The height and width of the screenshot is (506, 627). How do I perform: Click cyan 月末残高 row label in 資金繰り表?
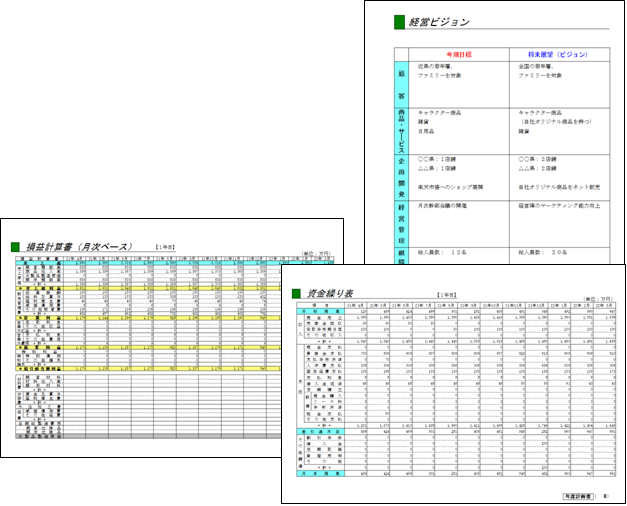click(x=321, y=473)
